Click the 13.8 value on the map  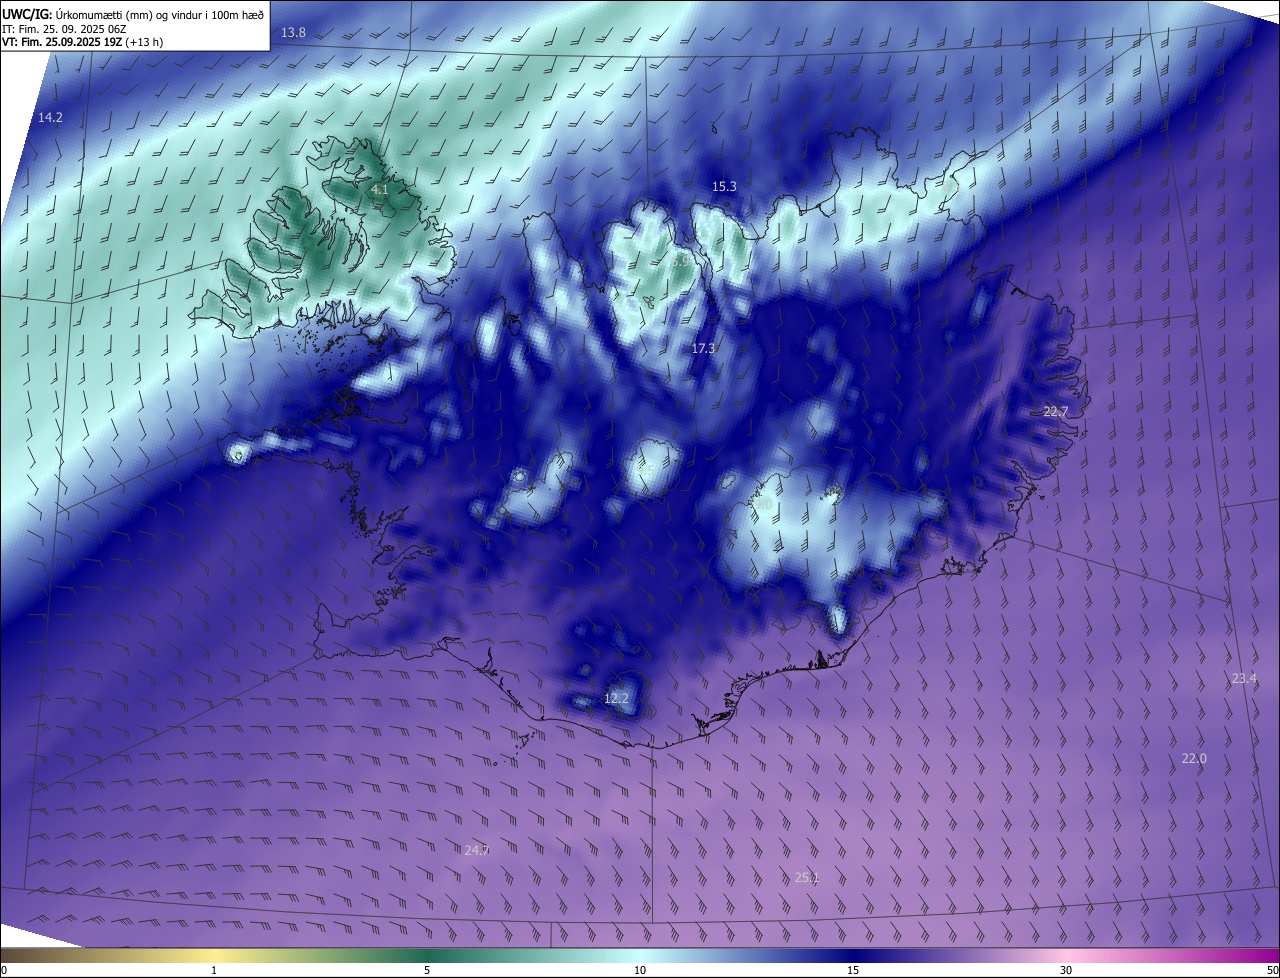pyautogui.click(x=293, y=33)
